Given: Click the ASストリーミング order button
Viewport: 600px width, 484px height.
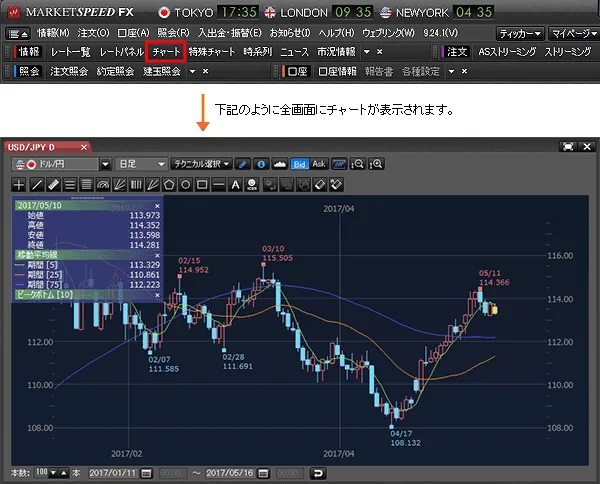Looking at the screenshot, I should [x=507, y=51].
